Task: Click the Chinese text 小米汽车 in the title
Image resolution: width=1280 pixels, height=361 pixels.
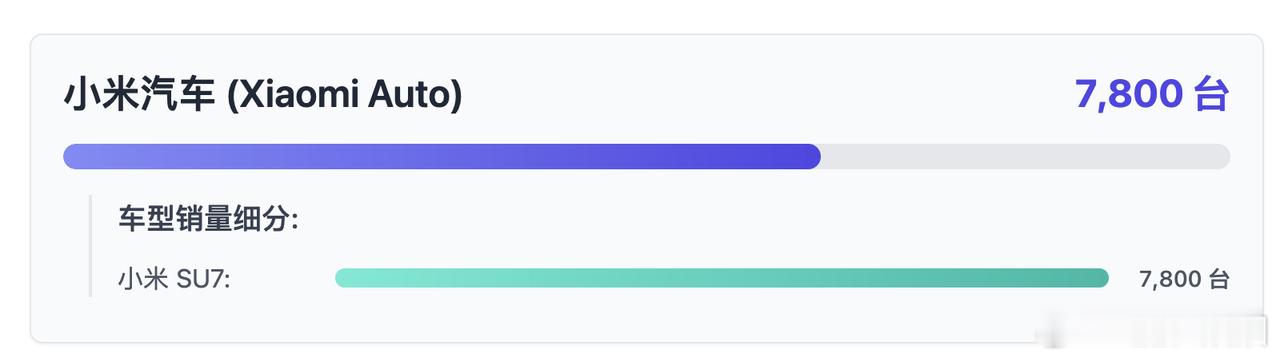Action: pos(139,96)
